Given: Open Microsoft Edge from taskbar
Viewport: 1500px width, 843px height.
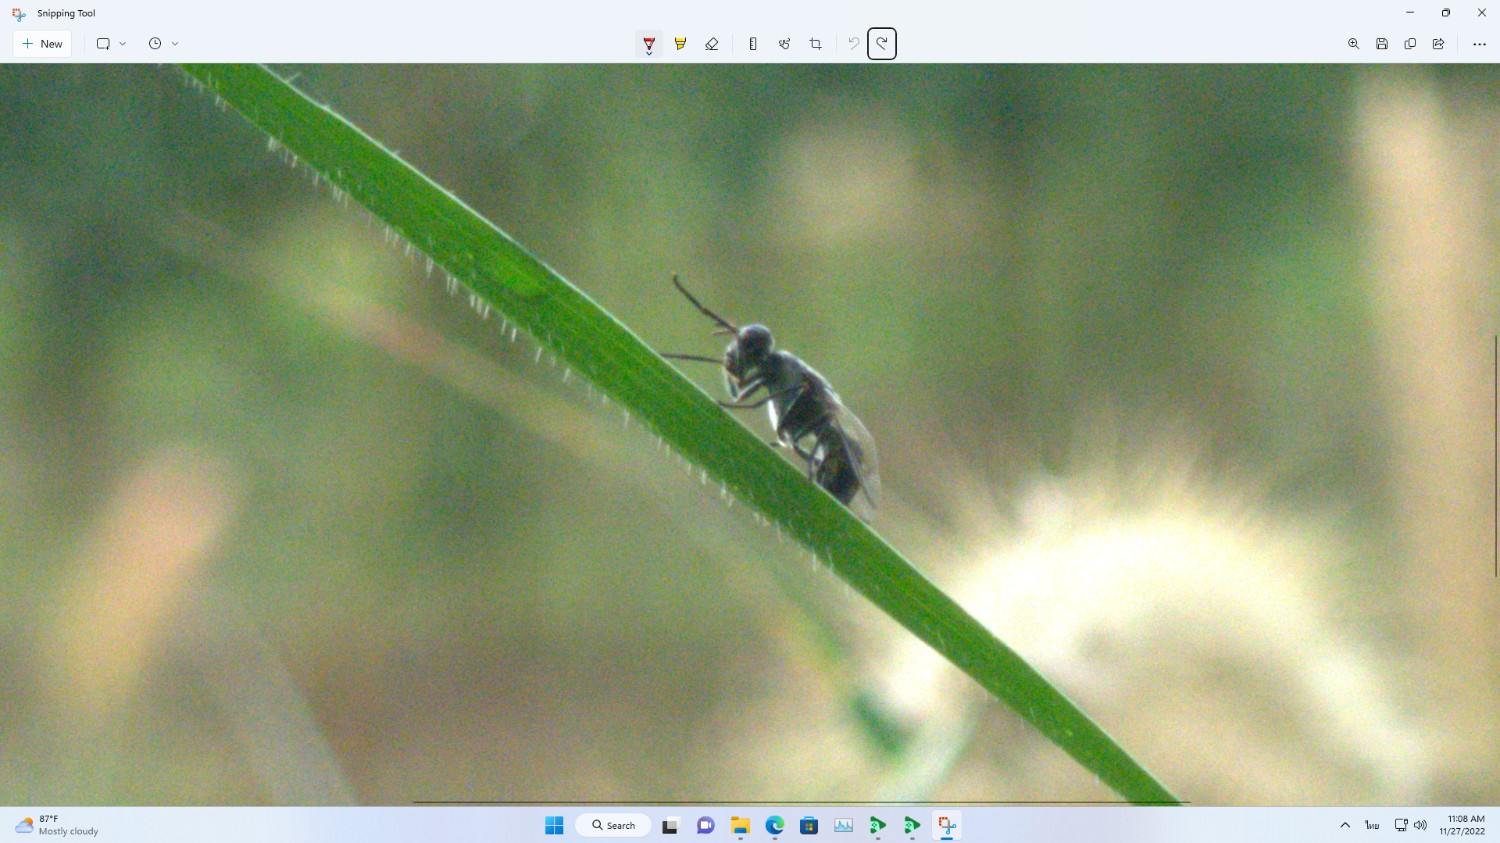Looking at the screenshot, I should tap(775, 825).
